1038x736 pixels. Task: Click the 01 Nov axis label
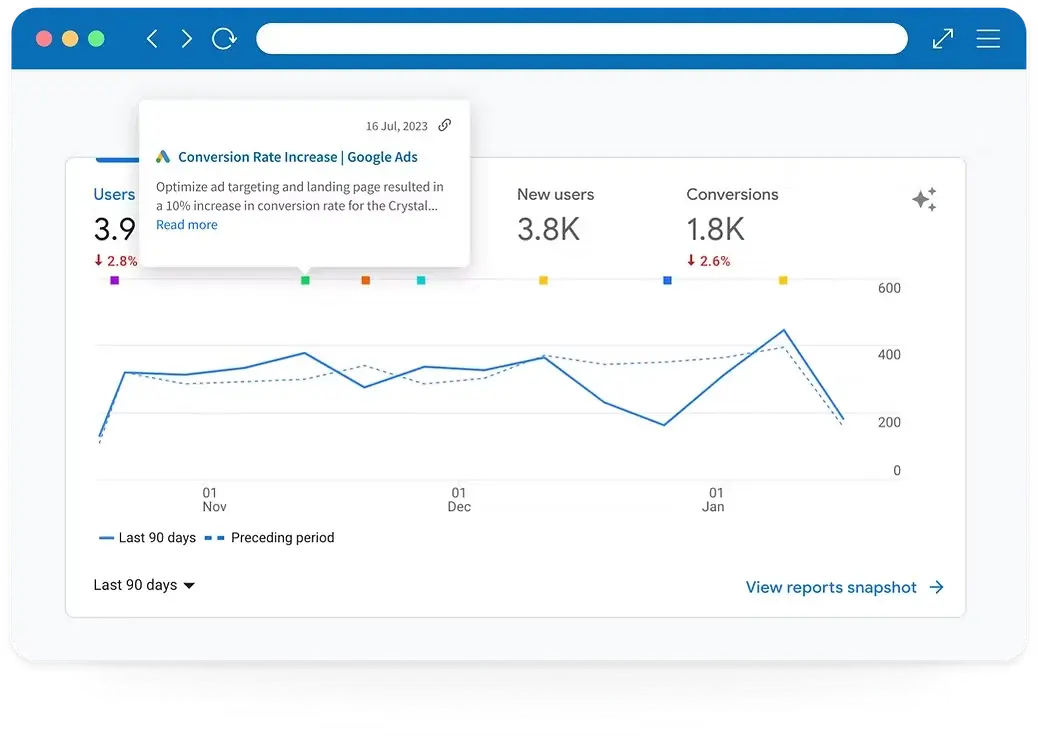214,500
